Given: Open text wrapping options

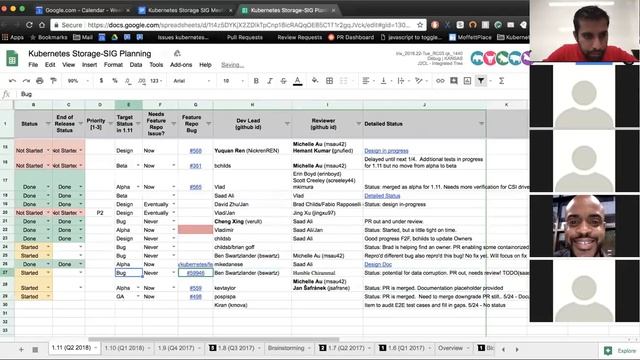Looking at the screenshot, I should point(401,81).
